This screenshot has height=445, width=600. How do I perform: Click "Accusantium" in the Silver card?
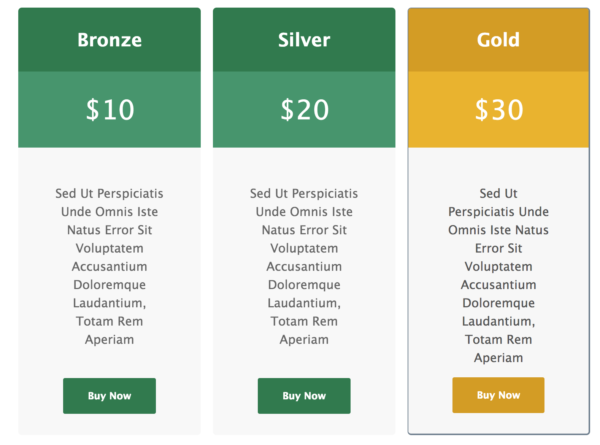(x=304, y=267)
